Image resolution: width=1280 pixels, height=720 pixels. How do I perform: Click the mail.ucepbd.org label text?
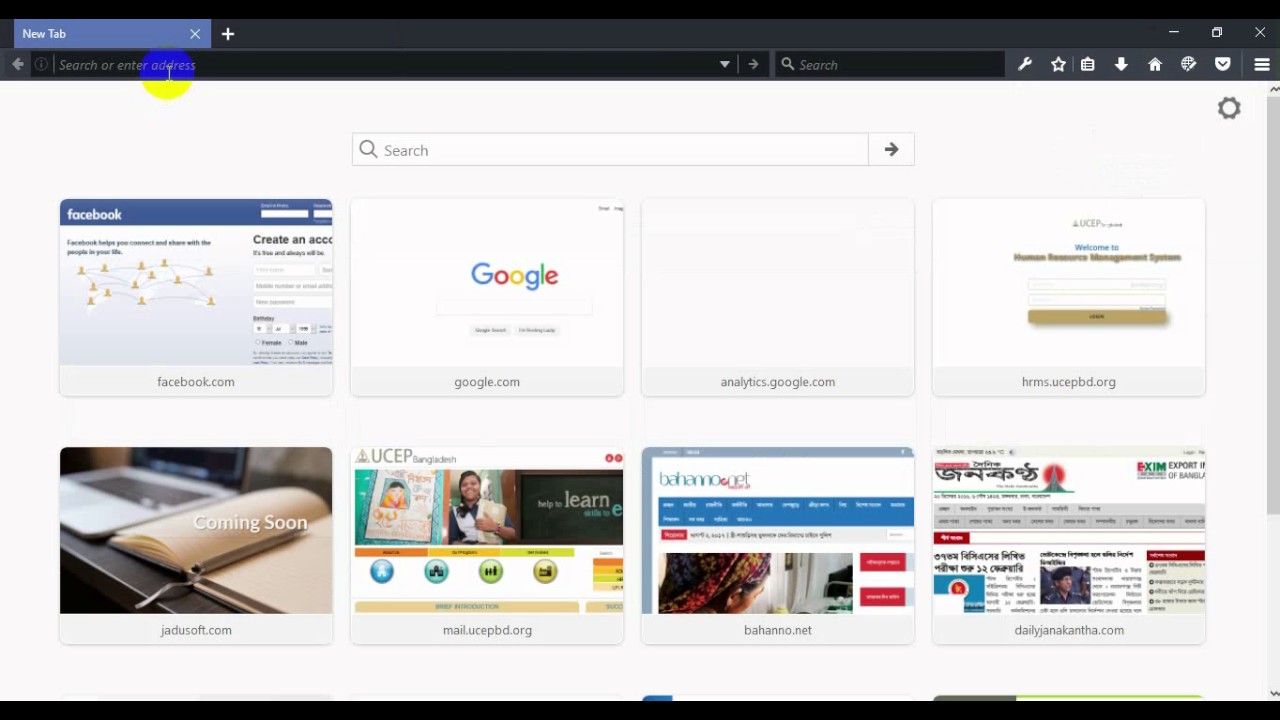[487, 630]
